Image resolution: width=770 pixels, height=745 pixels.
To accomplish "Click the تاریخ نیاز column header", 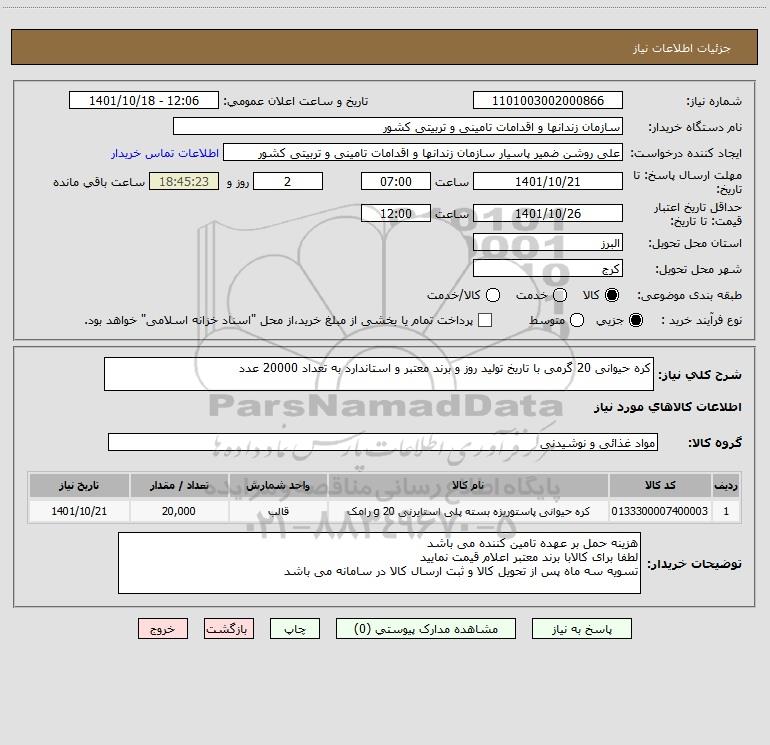I will 79,485.
